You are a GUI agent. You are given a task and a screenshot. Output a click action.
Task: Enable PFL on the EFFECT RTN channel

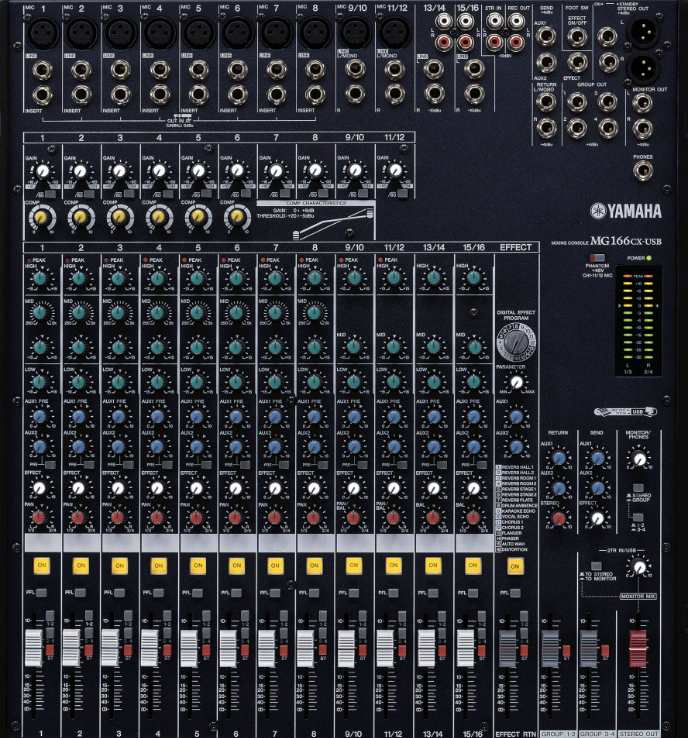pos(515,593)
